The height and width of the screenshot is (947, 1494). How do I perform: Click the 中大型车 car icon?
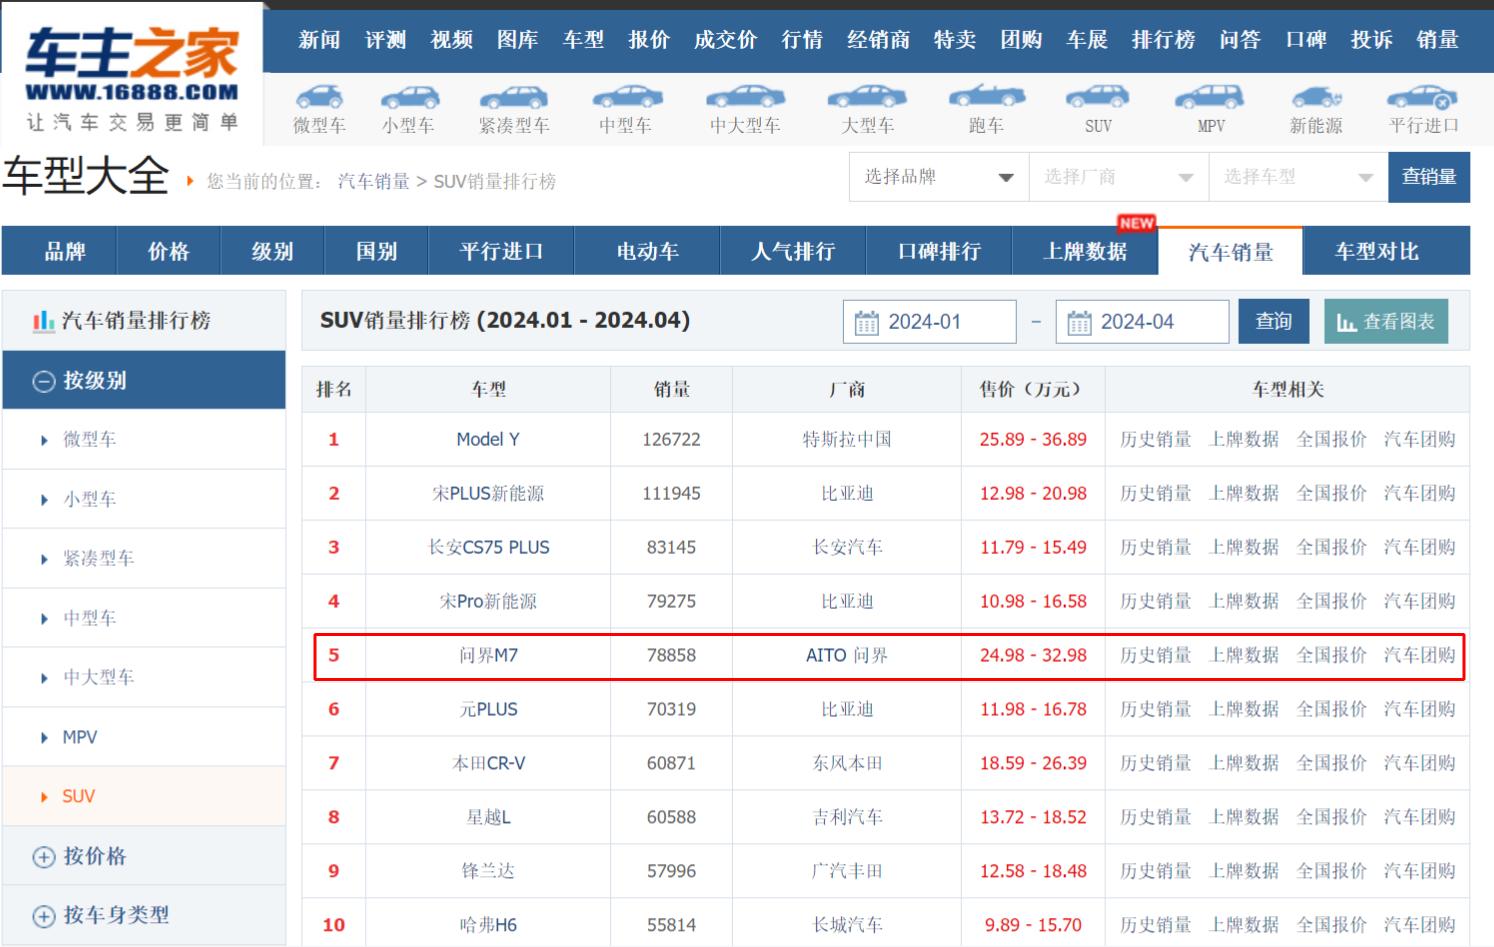745,97
